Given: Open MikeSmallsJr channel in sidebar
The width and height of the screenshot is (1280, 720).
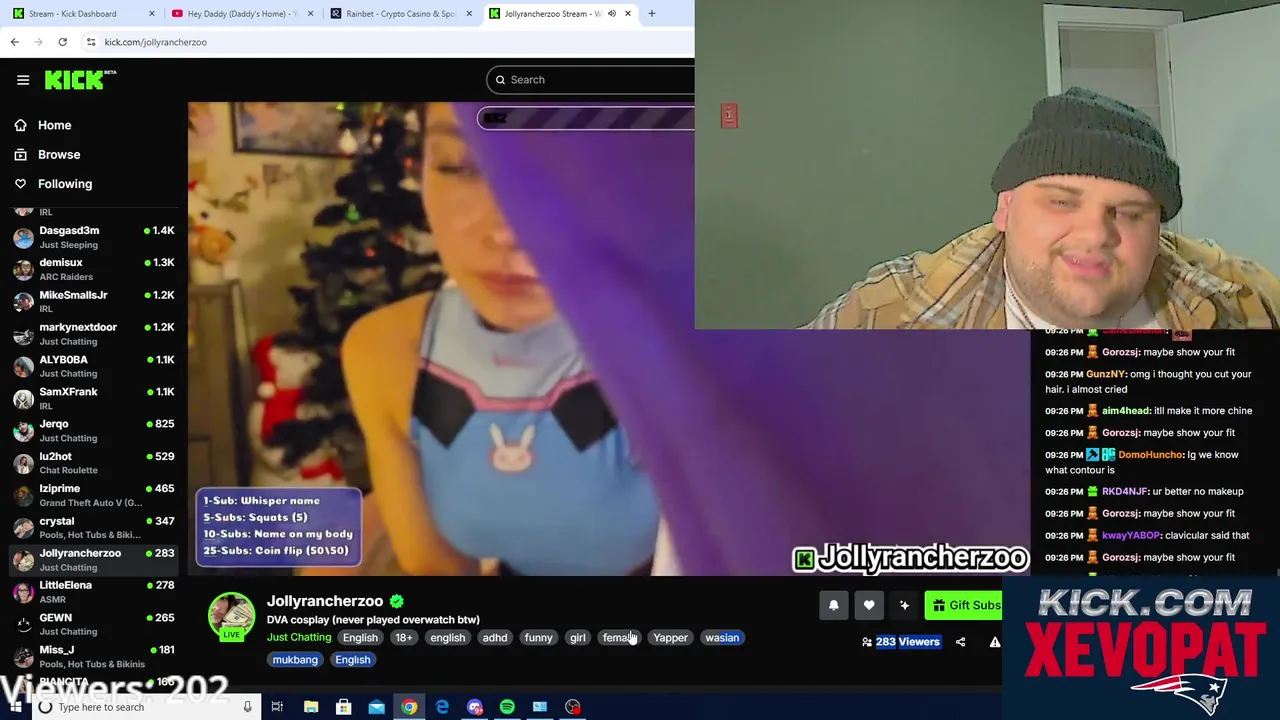Looking at the screenshot, I should pyautogui.click(x=94, y=301).
